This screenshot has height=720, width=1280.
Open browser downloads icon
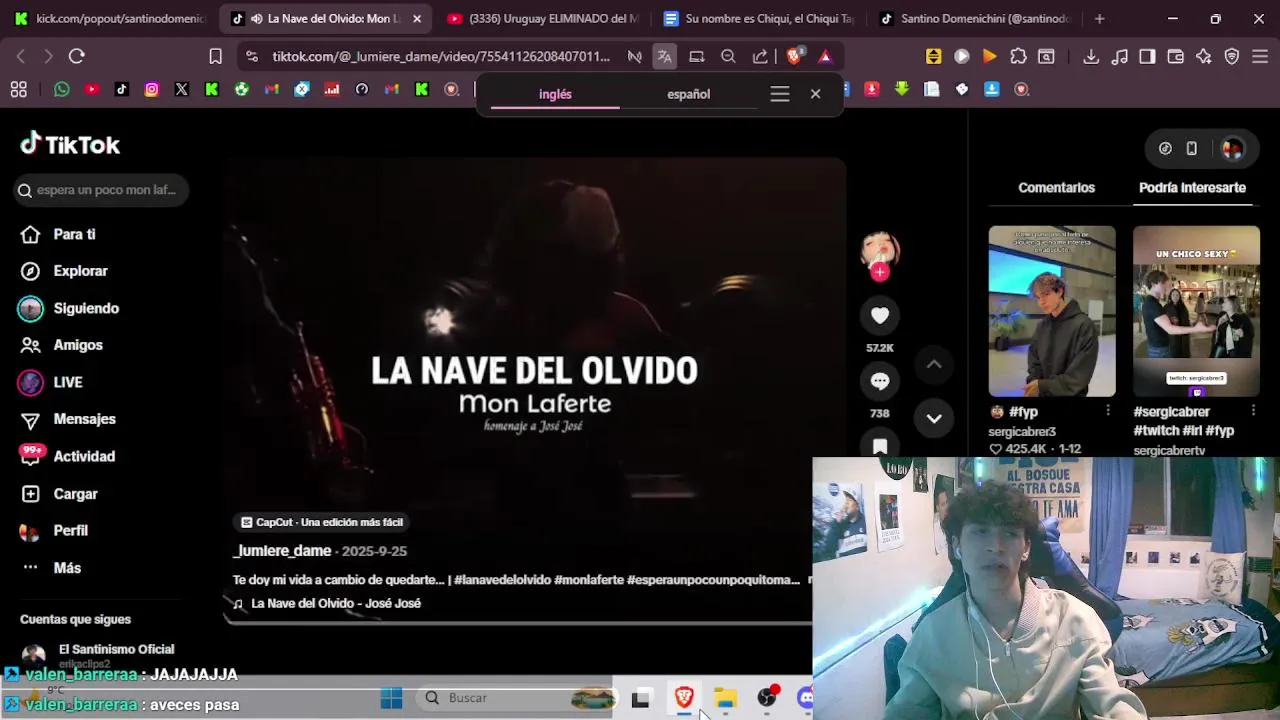click(1091, 56)
